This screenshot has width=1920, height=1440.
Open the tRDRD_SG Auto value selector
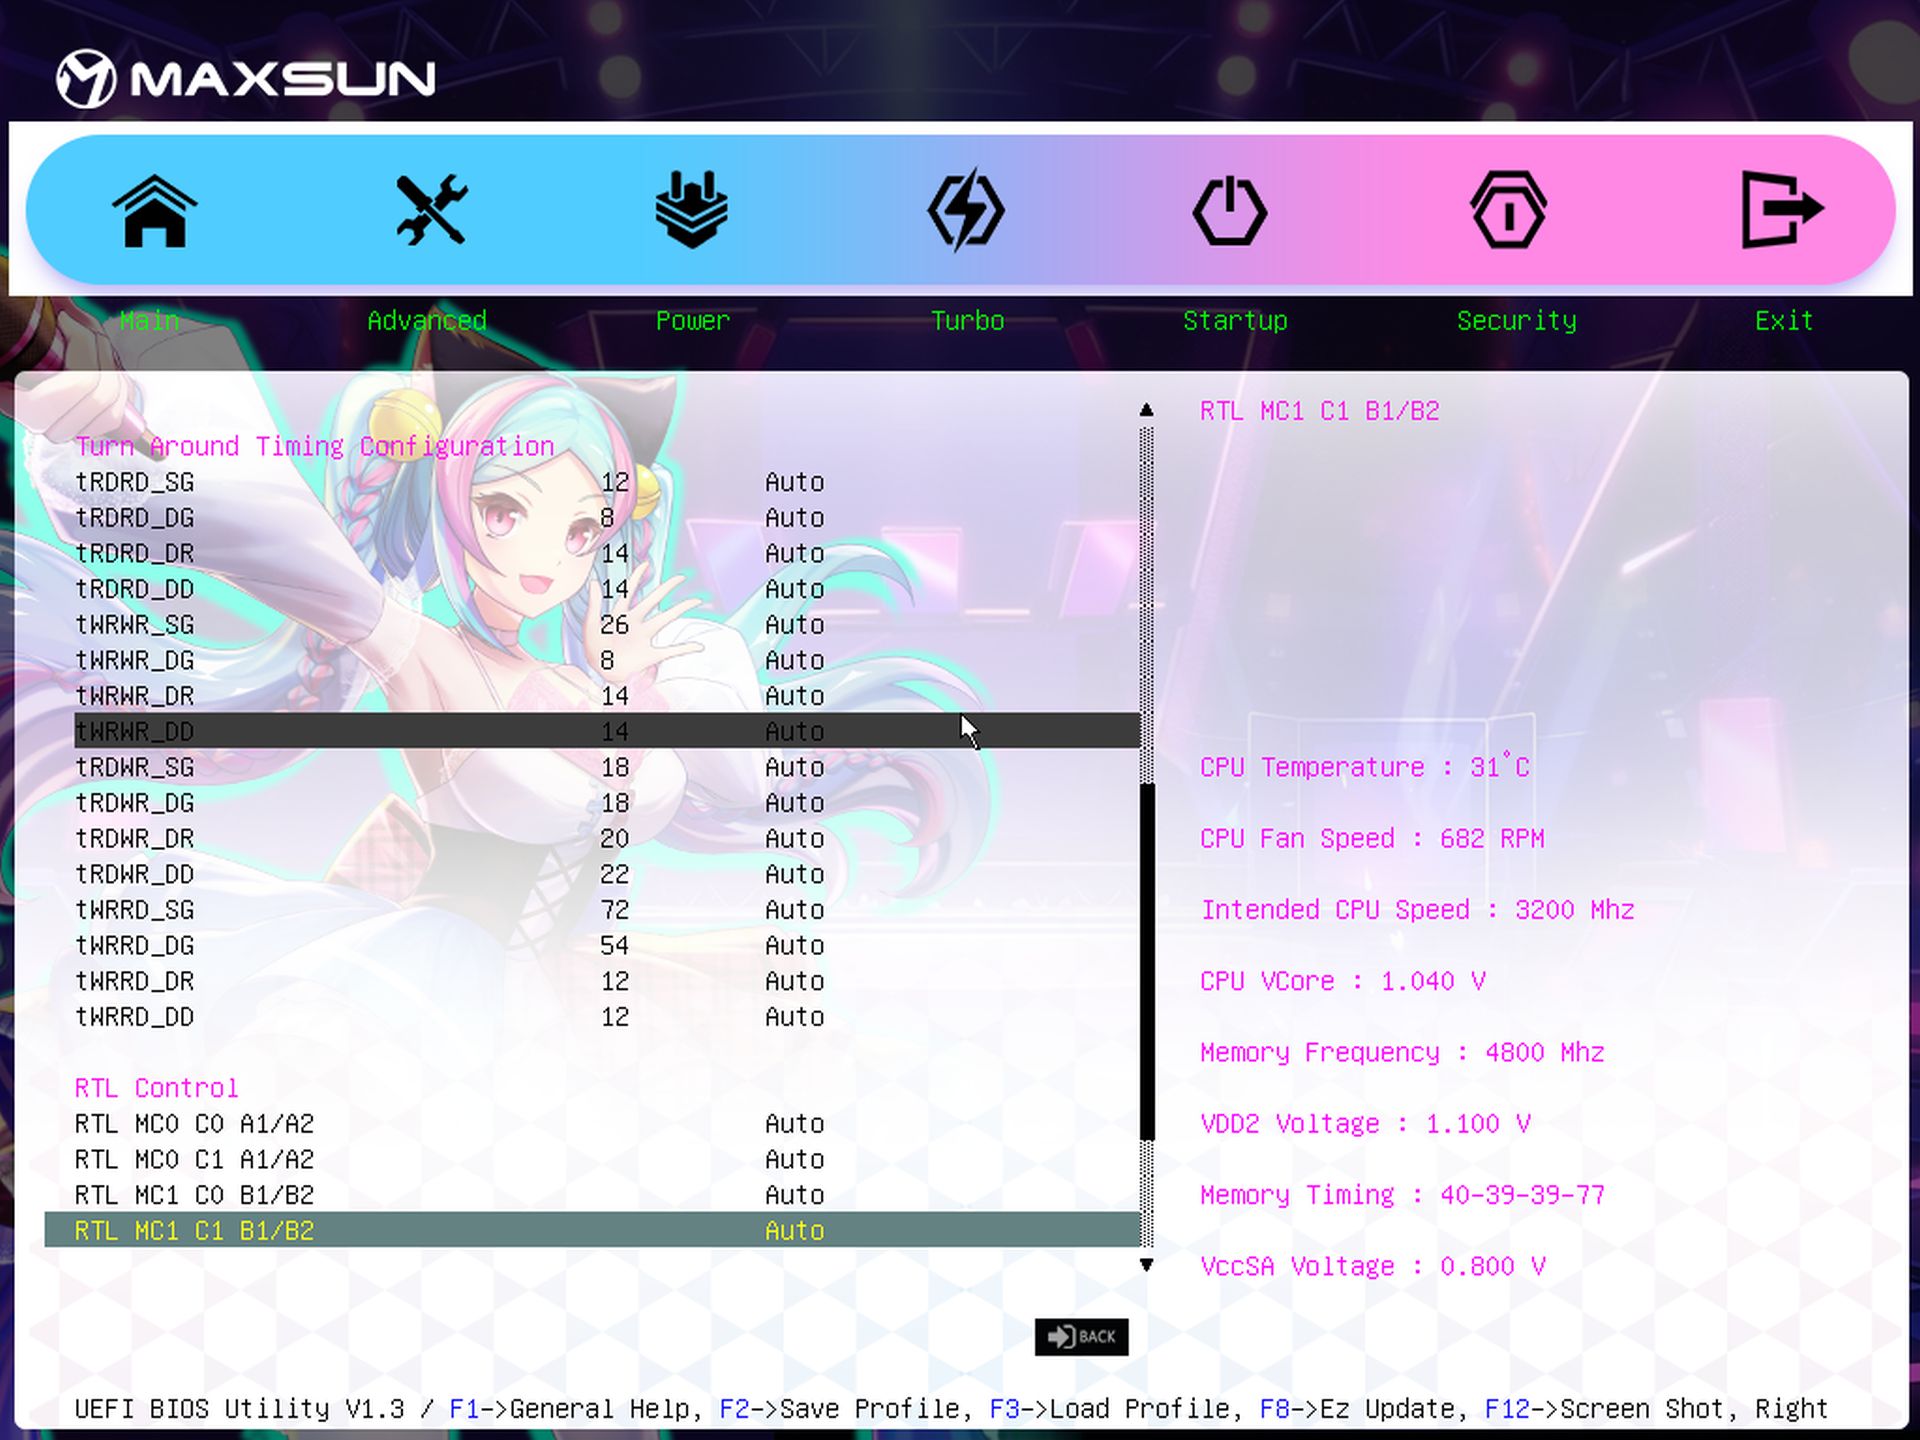pos(794,482)
